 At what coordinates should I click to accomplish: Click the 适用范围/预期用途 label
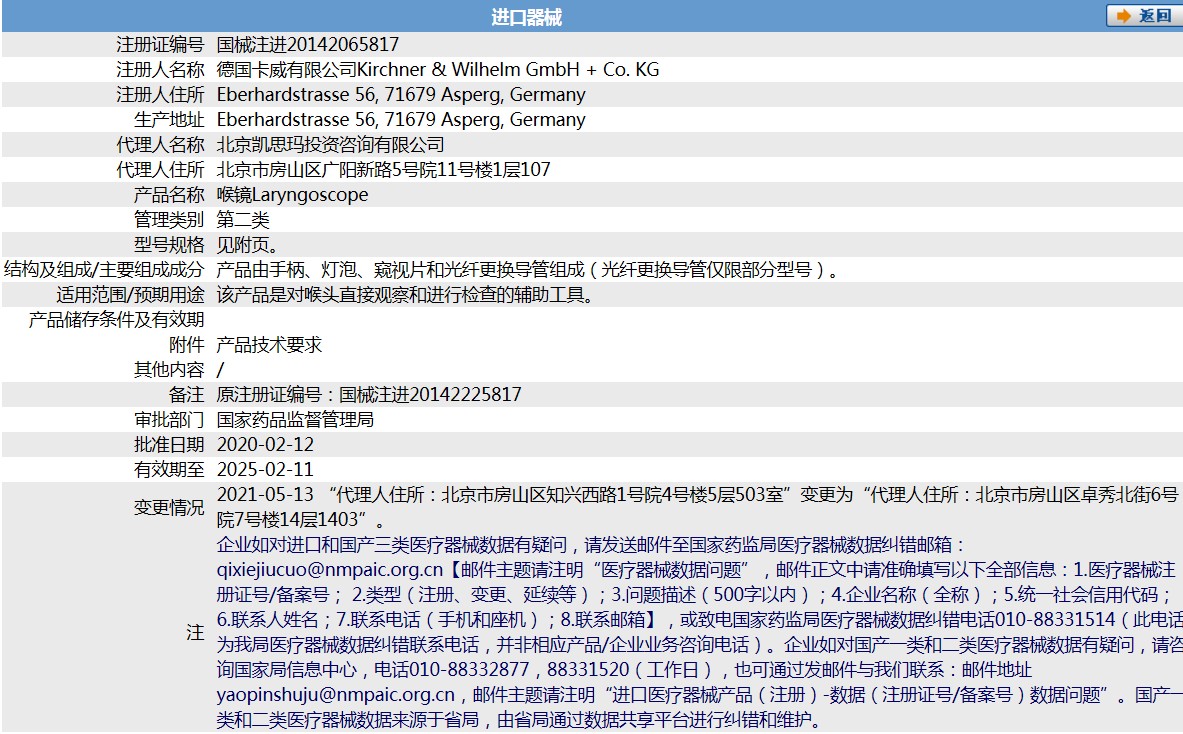pos(131,294)
